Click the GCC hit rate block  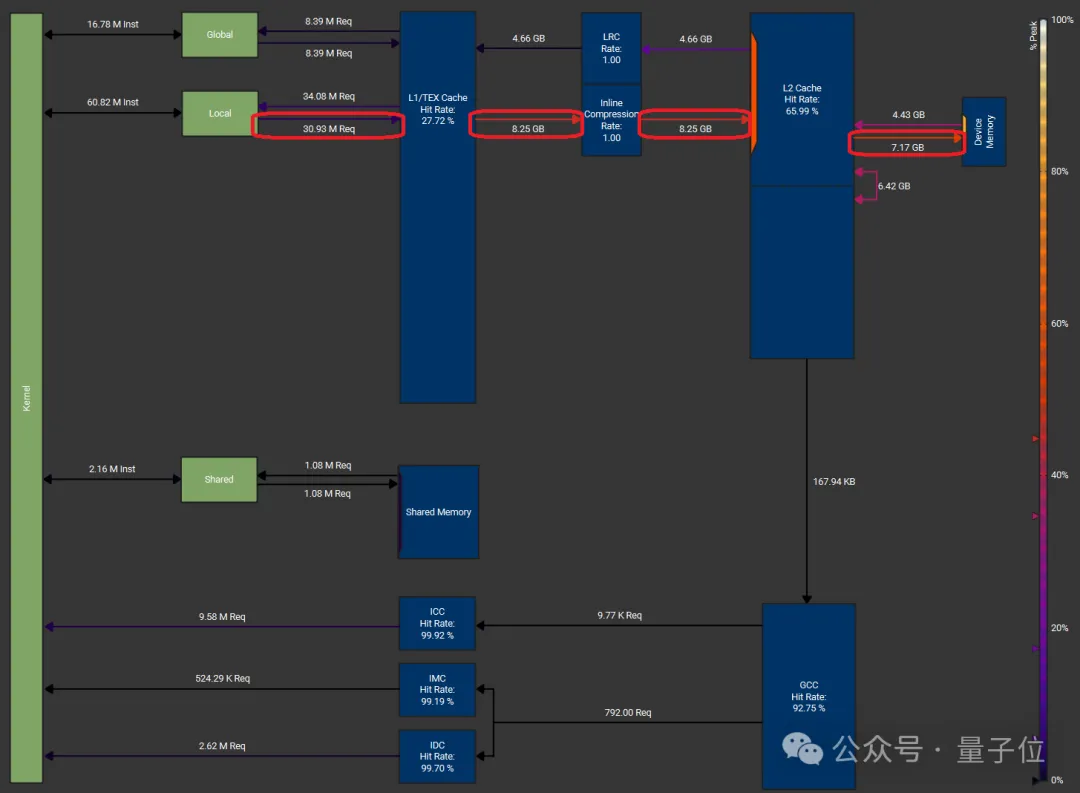[808, 696]
